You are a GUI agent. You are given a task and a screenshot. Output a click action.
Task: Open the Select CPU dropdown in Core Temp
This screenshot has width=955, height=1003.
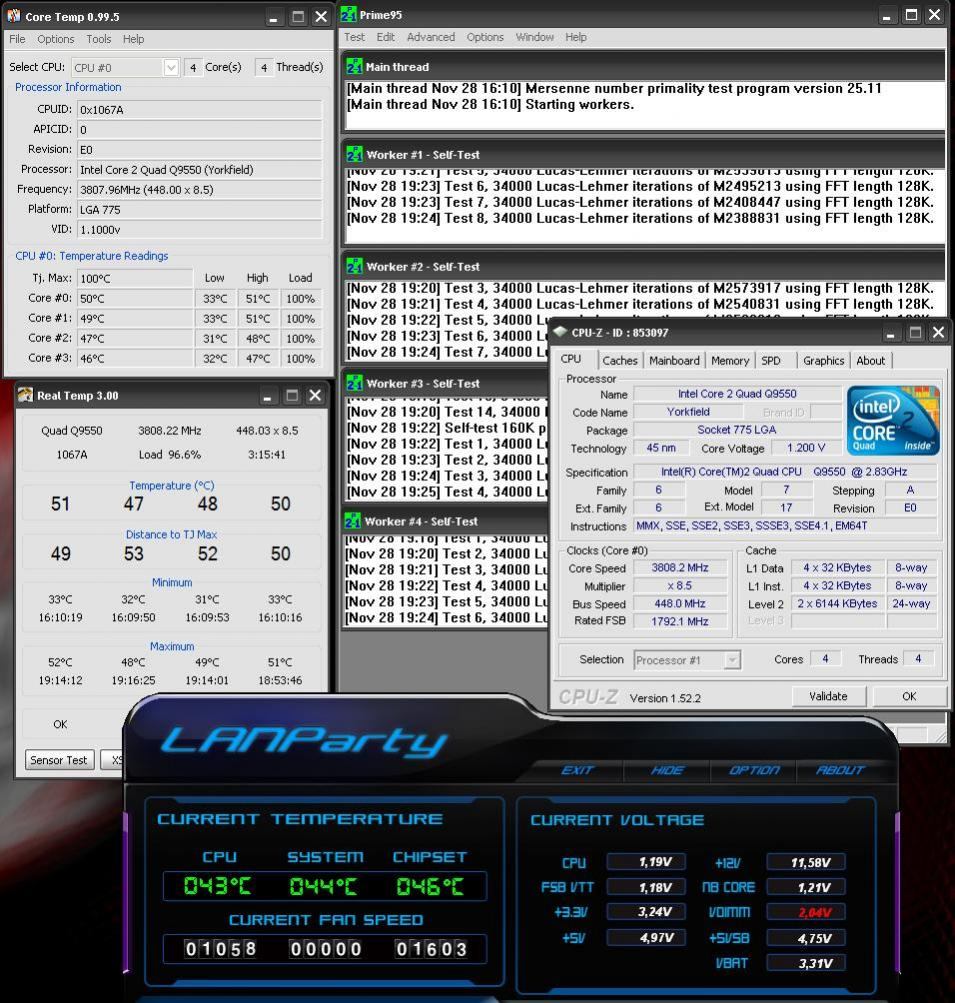(171, 67)
